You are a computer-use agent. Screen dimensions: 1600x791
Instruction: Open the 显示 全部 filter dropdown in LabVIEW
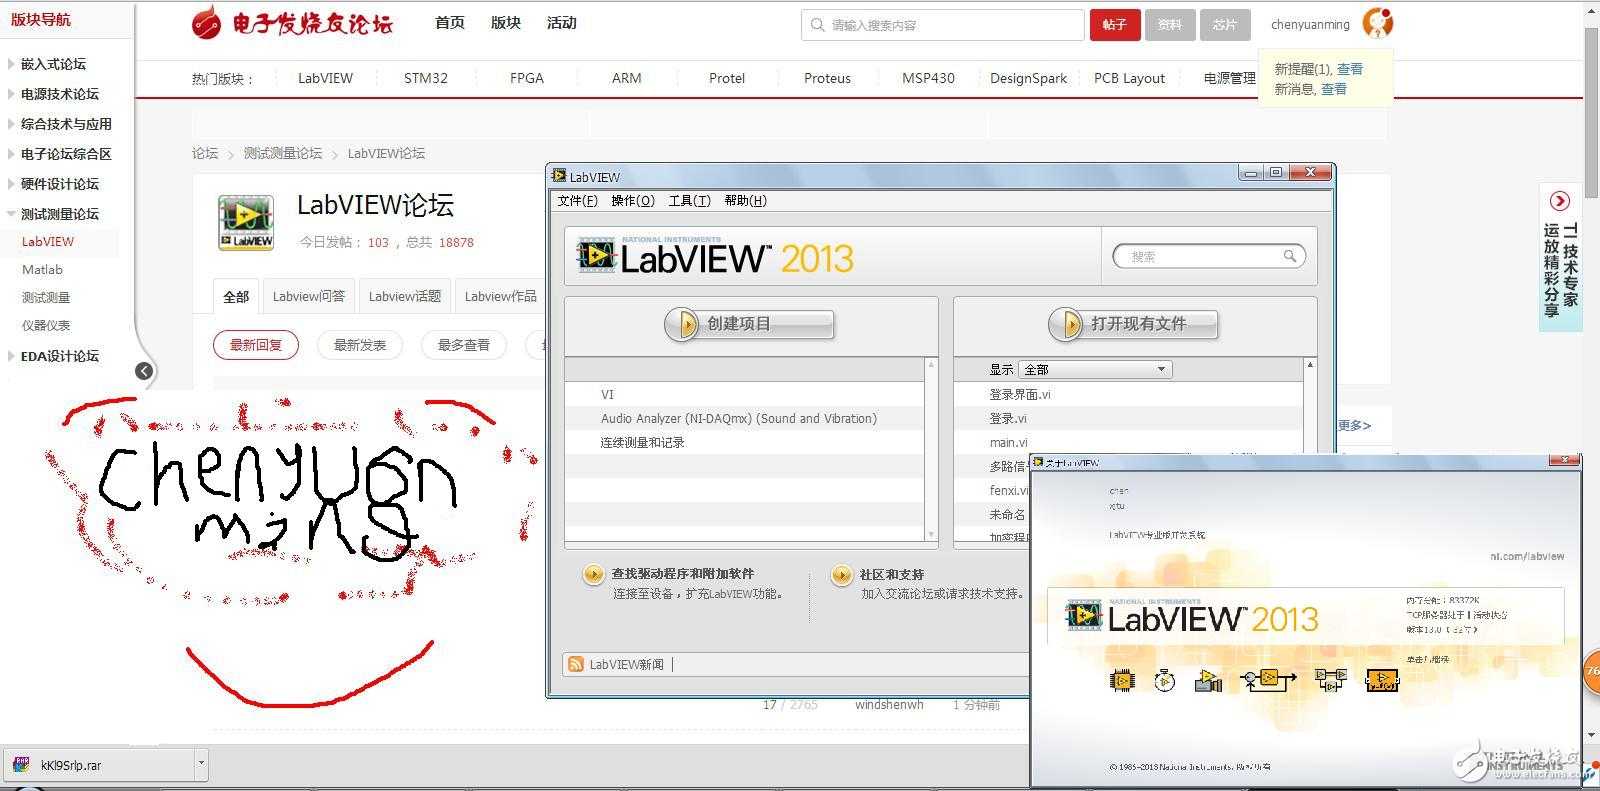click(x=1095, y=369)
